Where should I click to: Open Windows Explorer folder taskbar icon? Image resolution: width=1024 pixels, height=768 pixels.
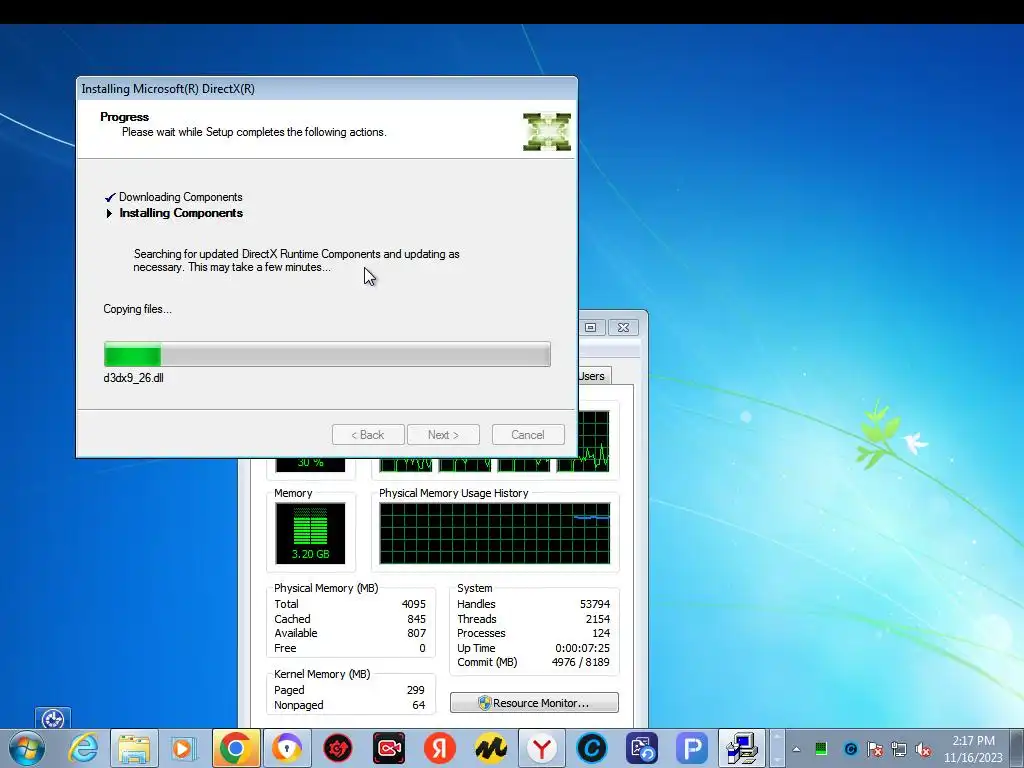point(134,748)
